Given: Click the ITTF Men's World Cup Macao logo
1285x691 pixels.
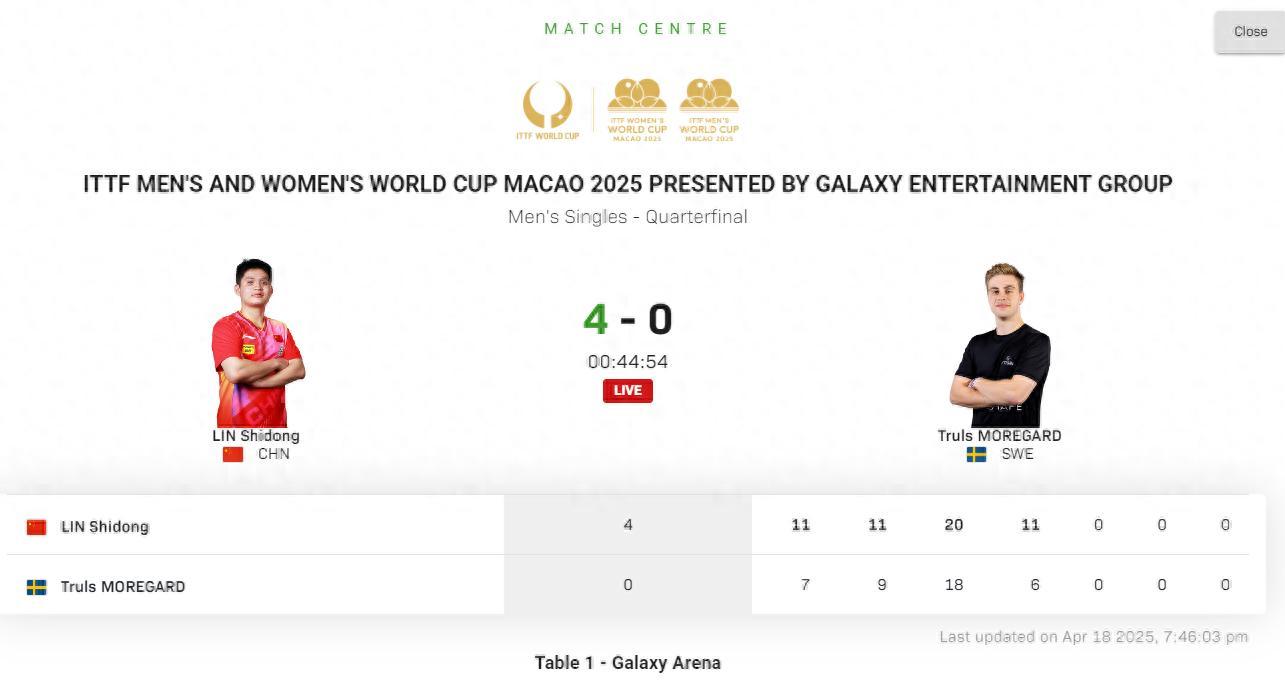Looking at the screenshot, I should 709,110.
